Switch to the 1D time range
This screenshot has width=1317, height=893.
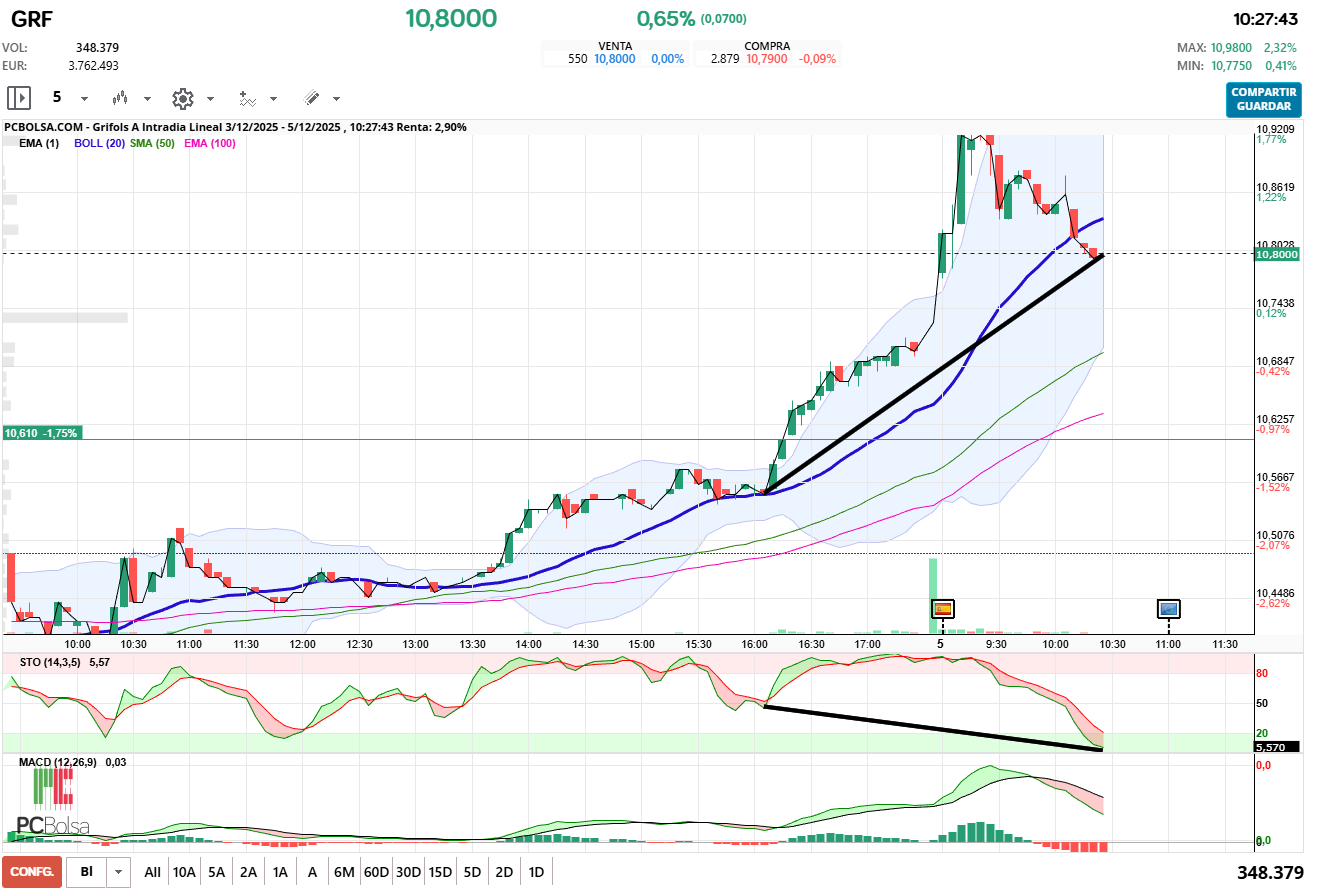click(536, 872)
